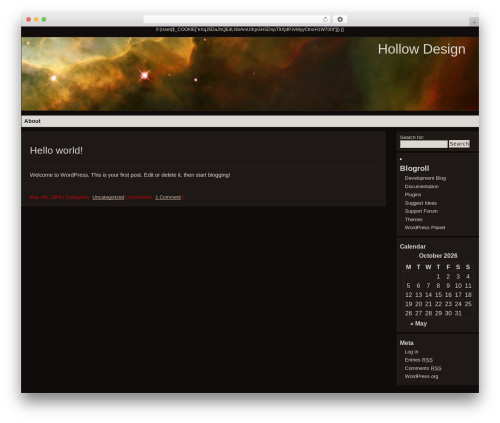Open Themes blogroll link
500x423 pixels.
(x=413, y=219)
